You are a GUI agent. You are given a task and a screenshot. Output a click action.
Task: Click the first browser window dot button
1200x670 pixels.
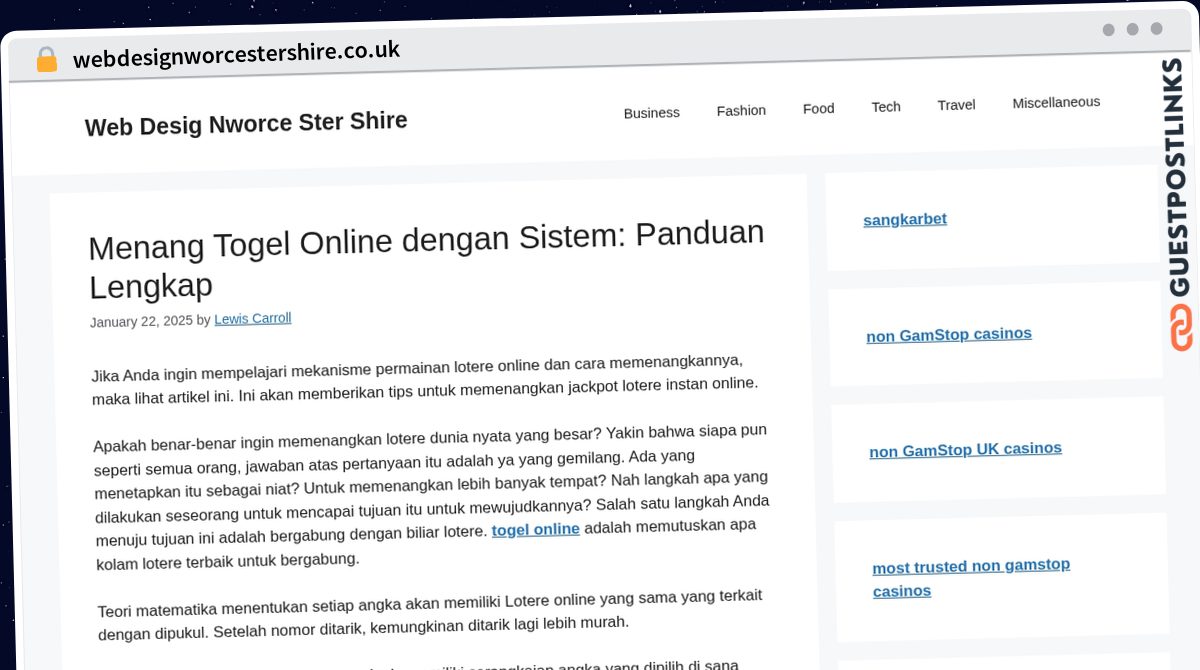pos(1108,30)
